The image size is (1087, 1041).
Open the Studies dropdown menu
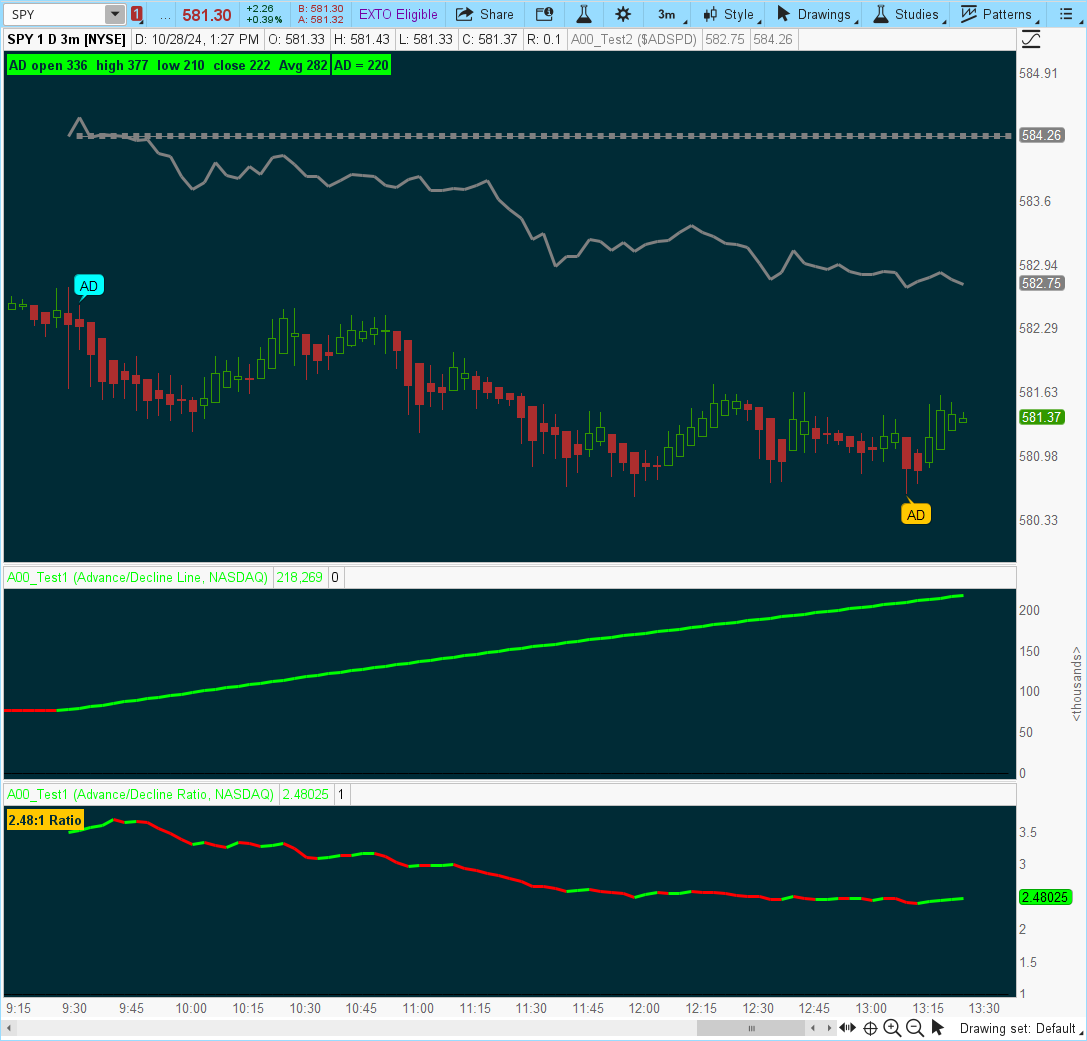click(908, 14)
